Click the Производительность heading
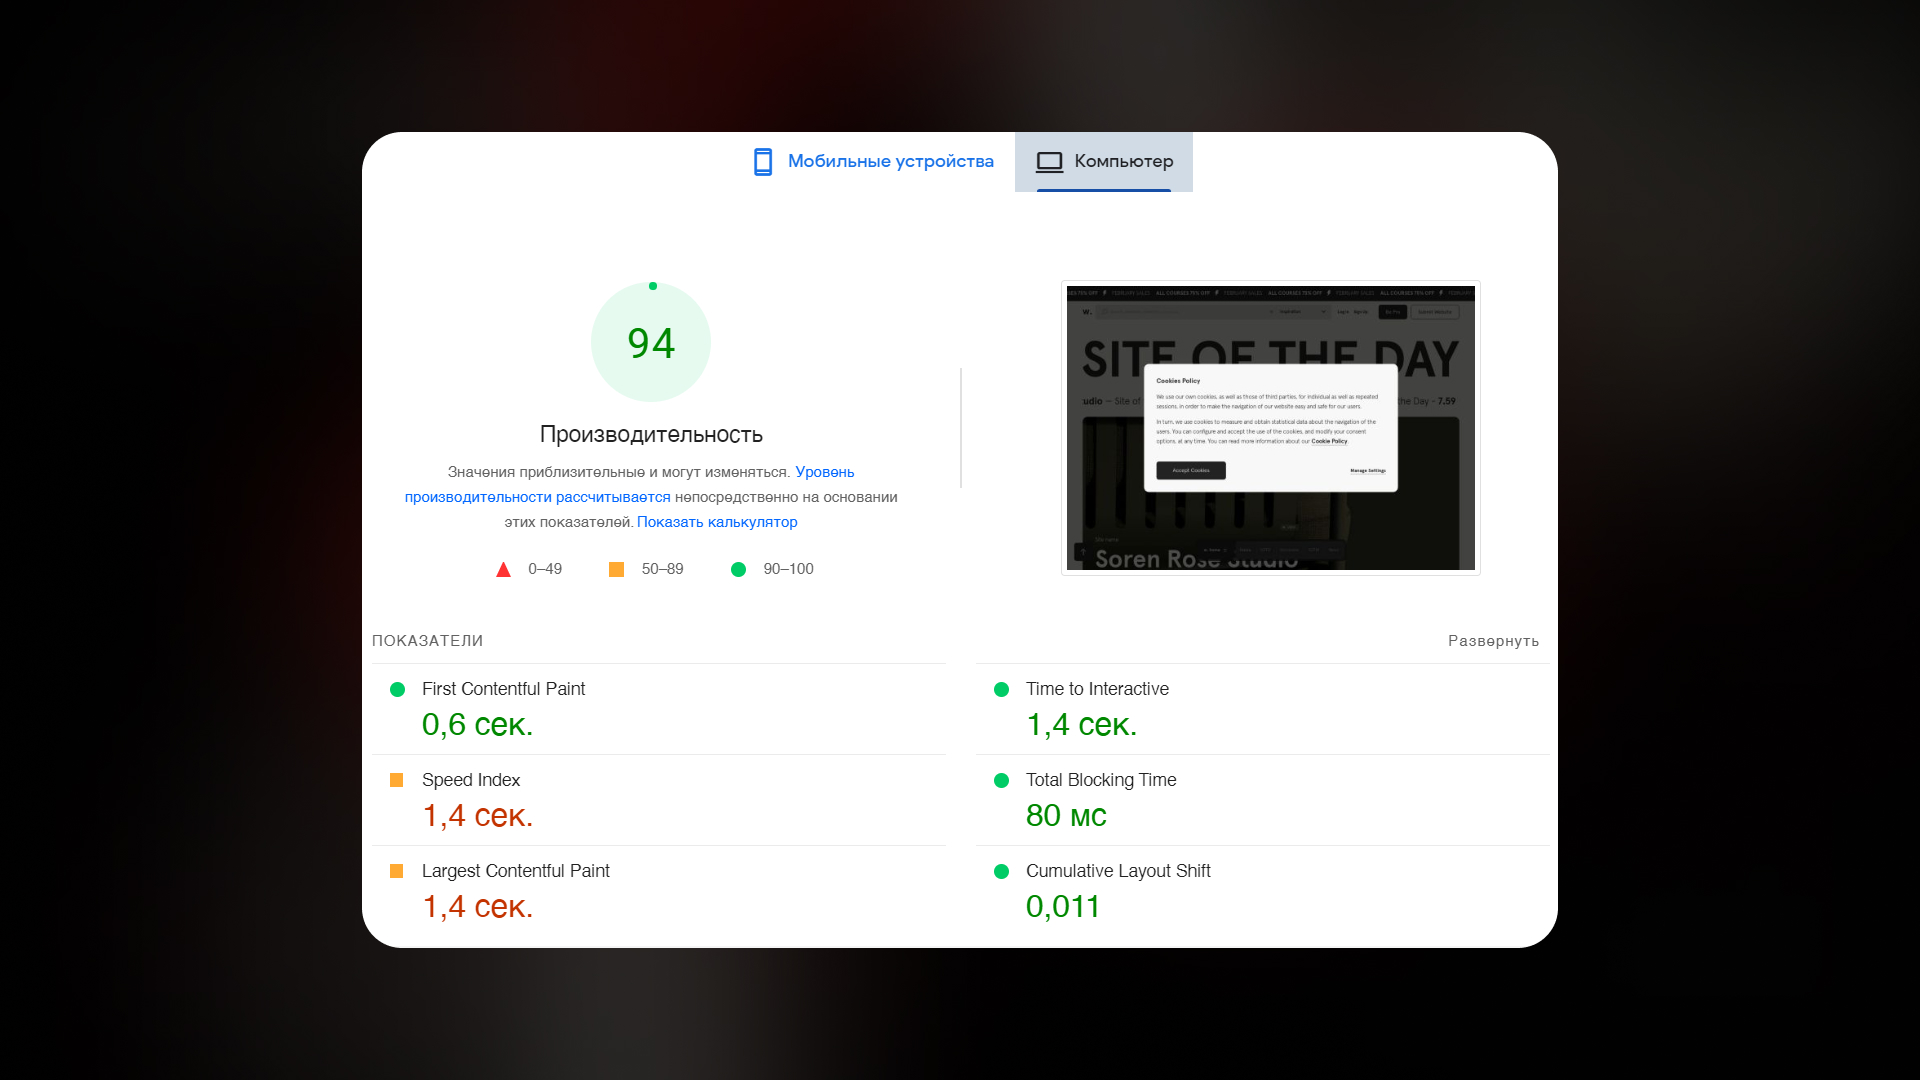Image resolution: width=1920 pixels, height=1080 pixels. [651, 434]
